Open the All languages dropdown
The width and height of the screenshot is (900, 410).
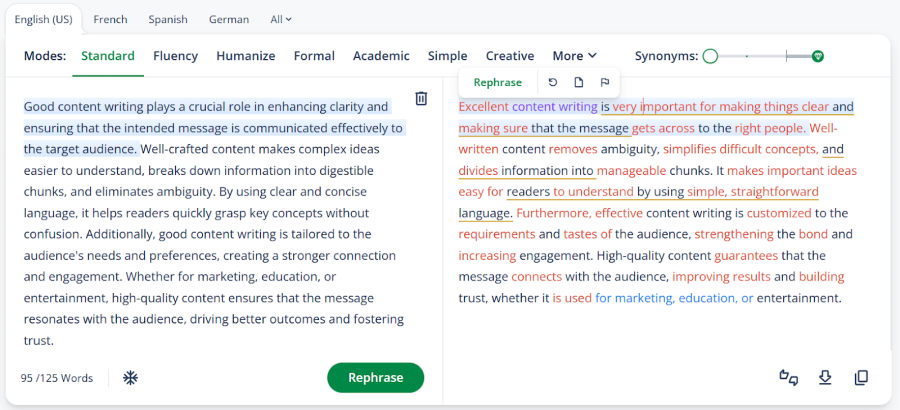(281, 19)
